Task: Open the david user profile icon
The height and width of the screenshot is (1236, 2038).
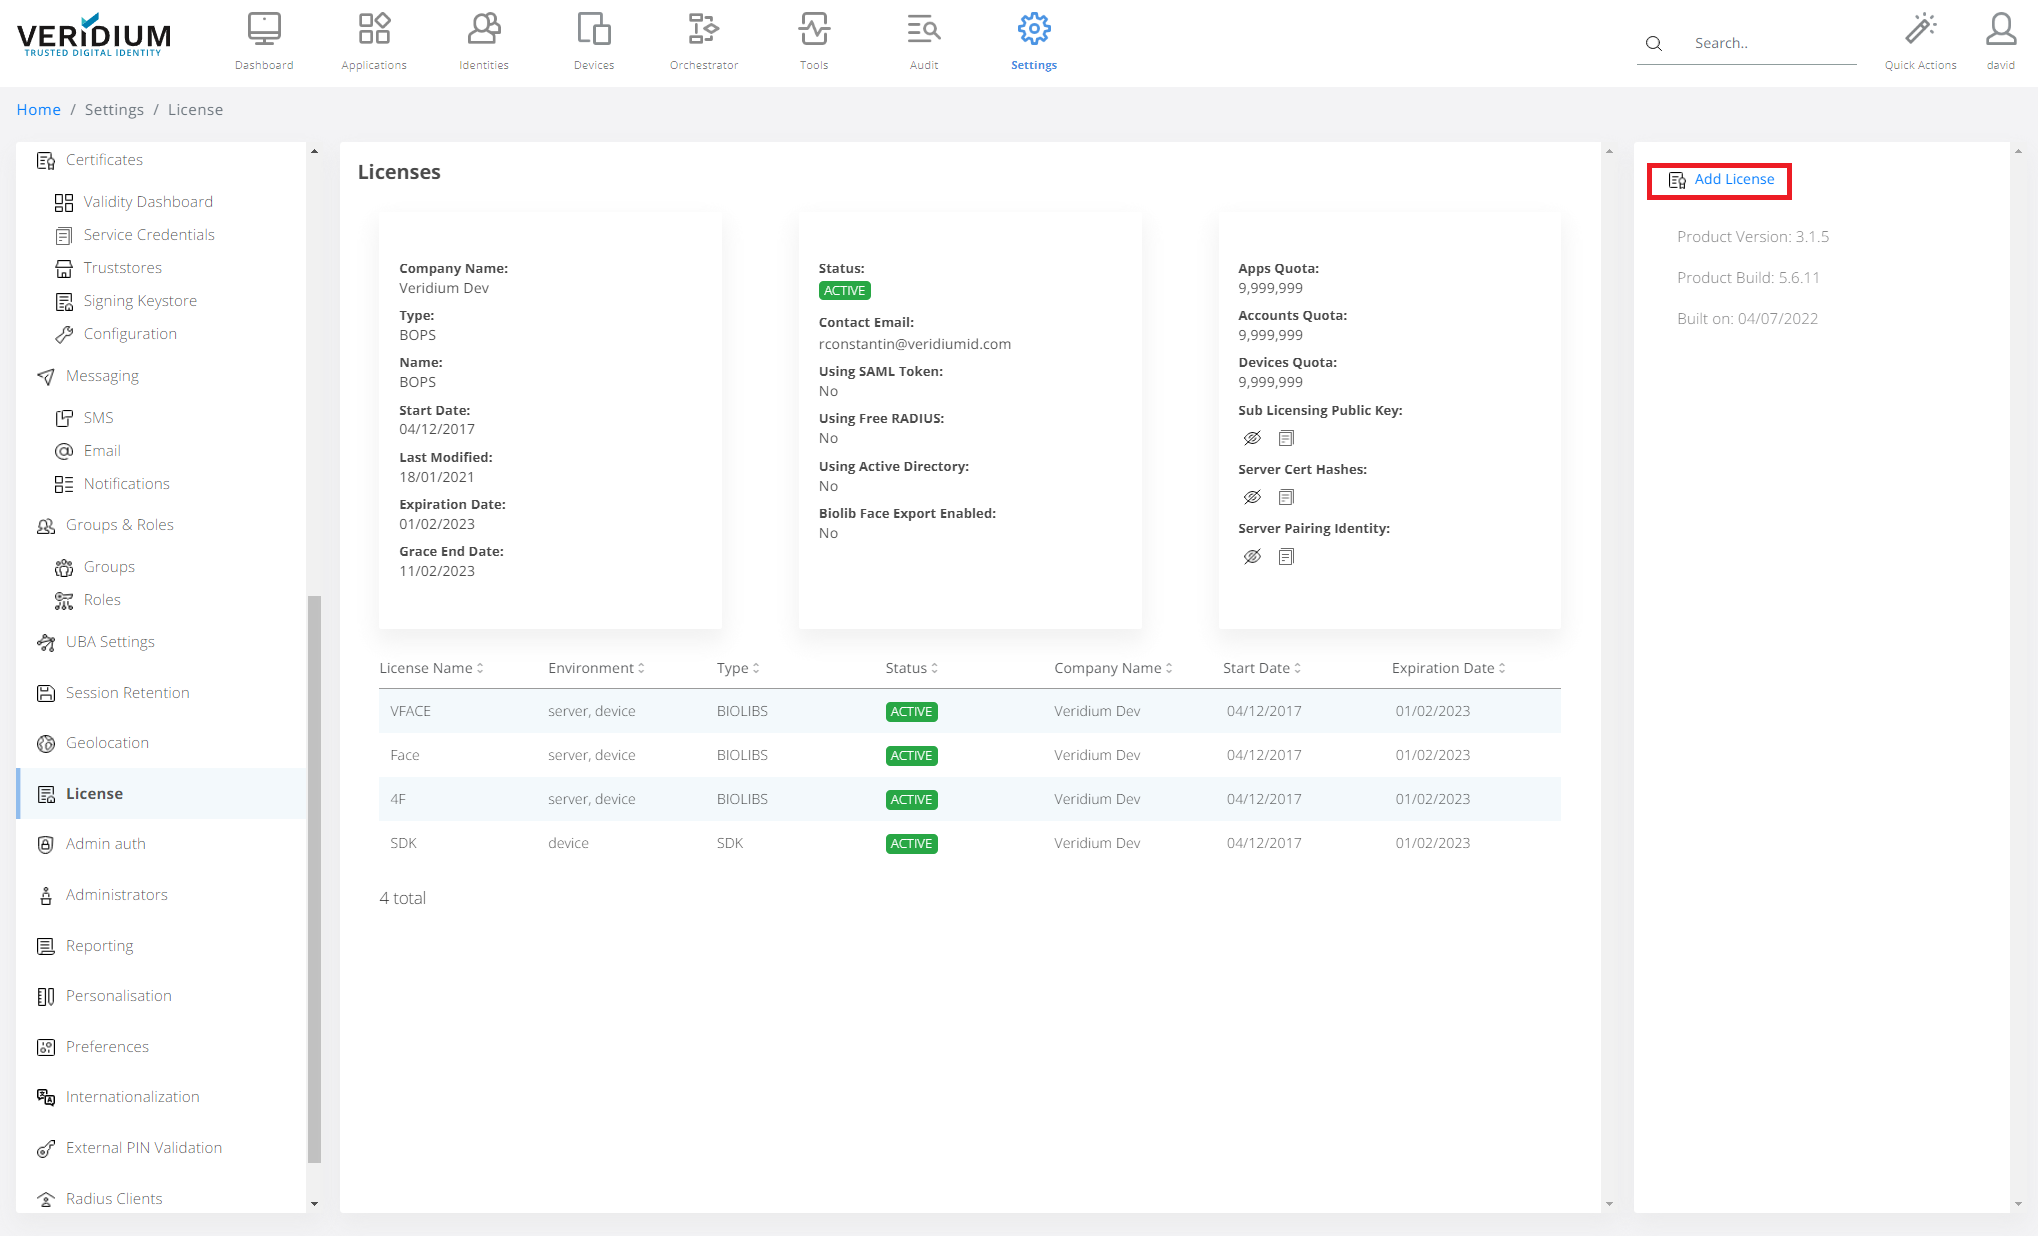Action: pyautogui.click(x=2000, y=30)
